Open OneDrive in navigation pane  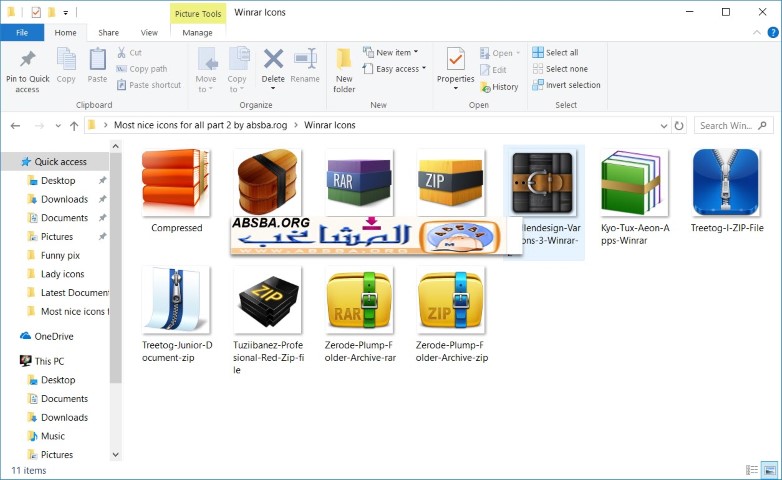[47, 336]
